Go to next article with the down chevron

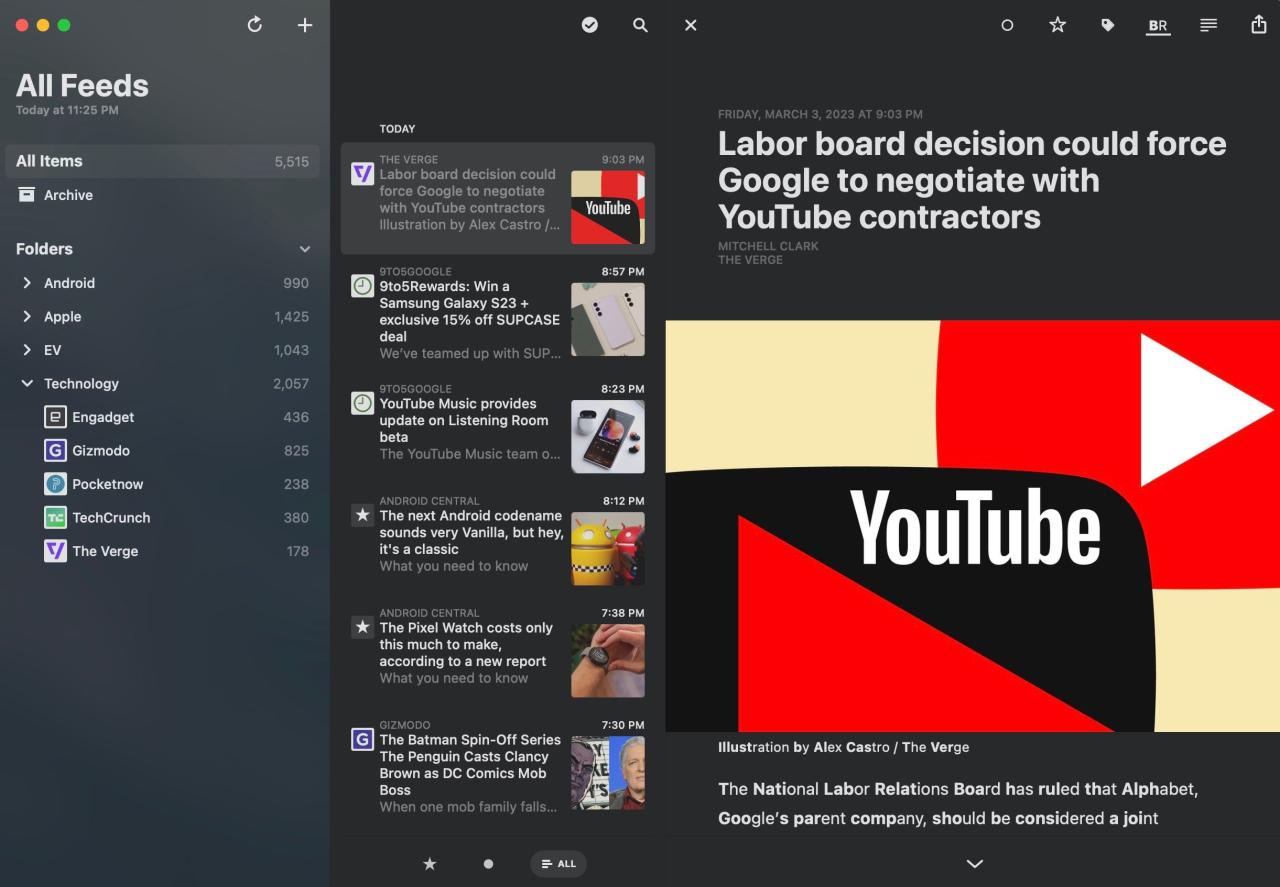[x=974, y=863]
